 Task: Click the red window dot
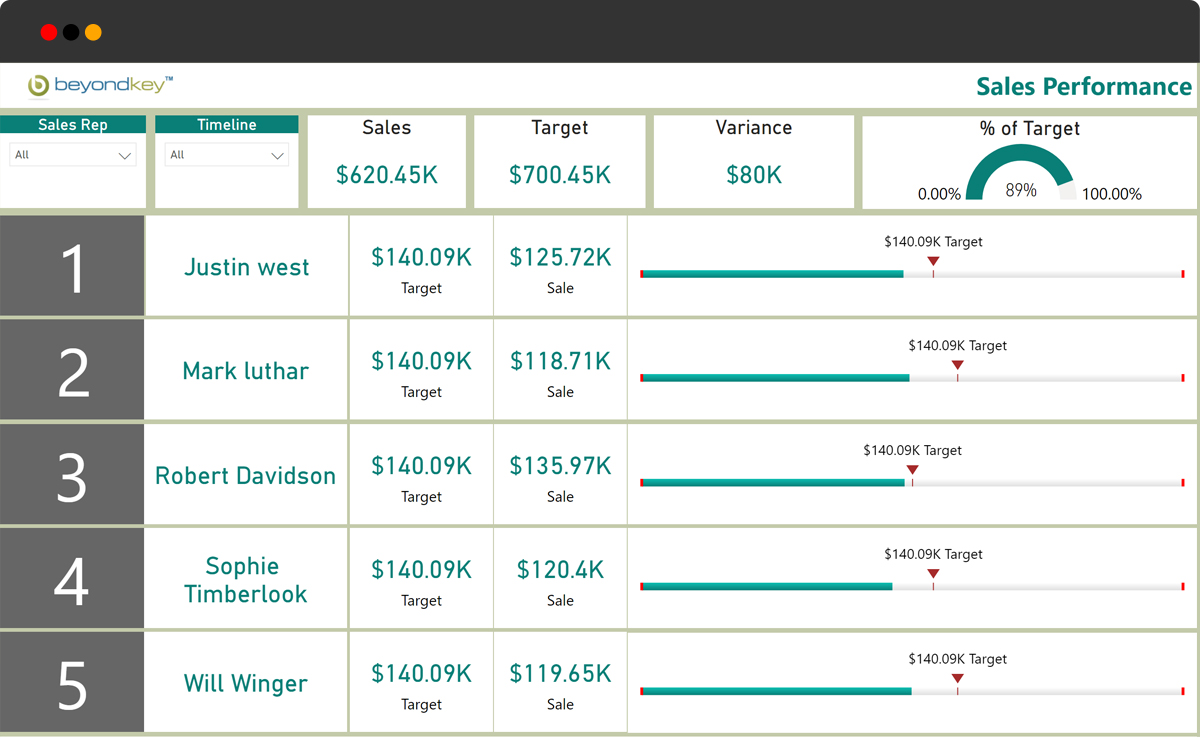coord(49,33)
